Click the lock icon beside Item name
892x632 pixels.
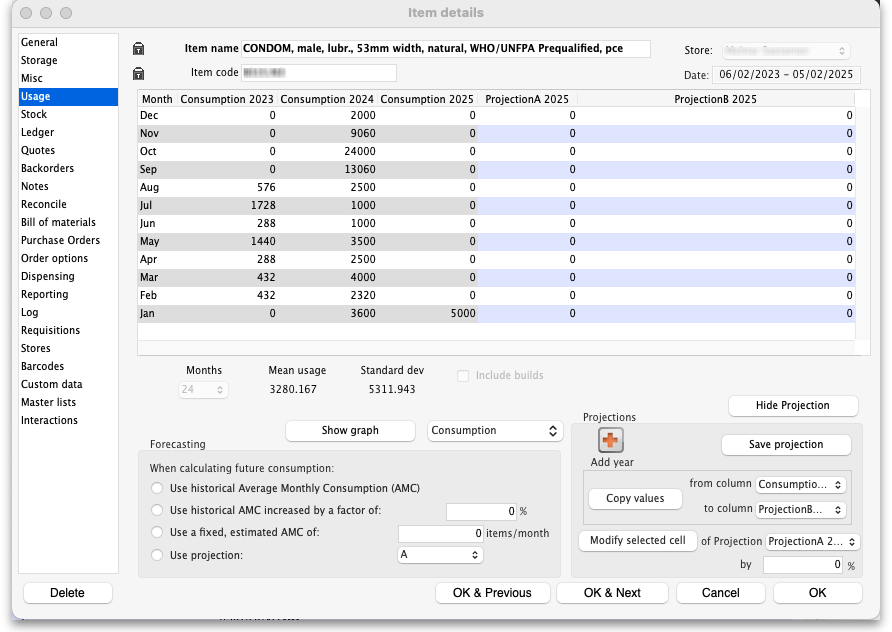point(138,49)
